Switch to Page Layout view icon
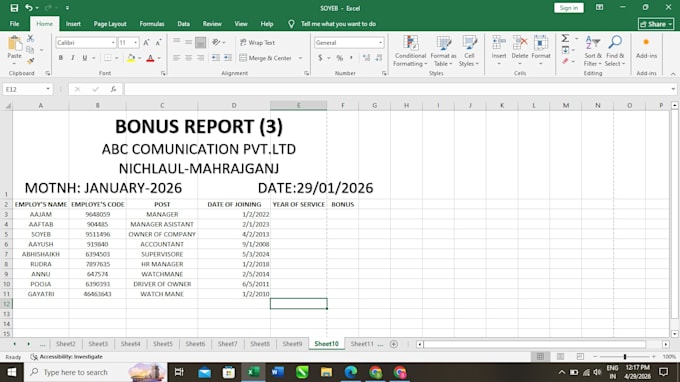 click(560, 356)
